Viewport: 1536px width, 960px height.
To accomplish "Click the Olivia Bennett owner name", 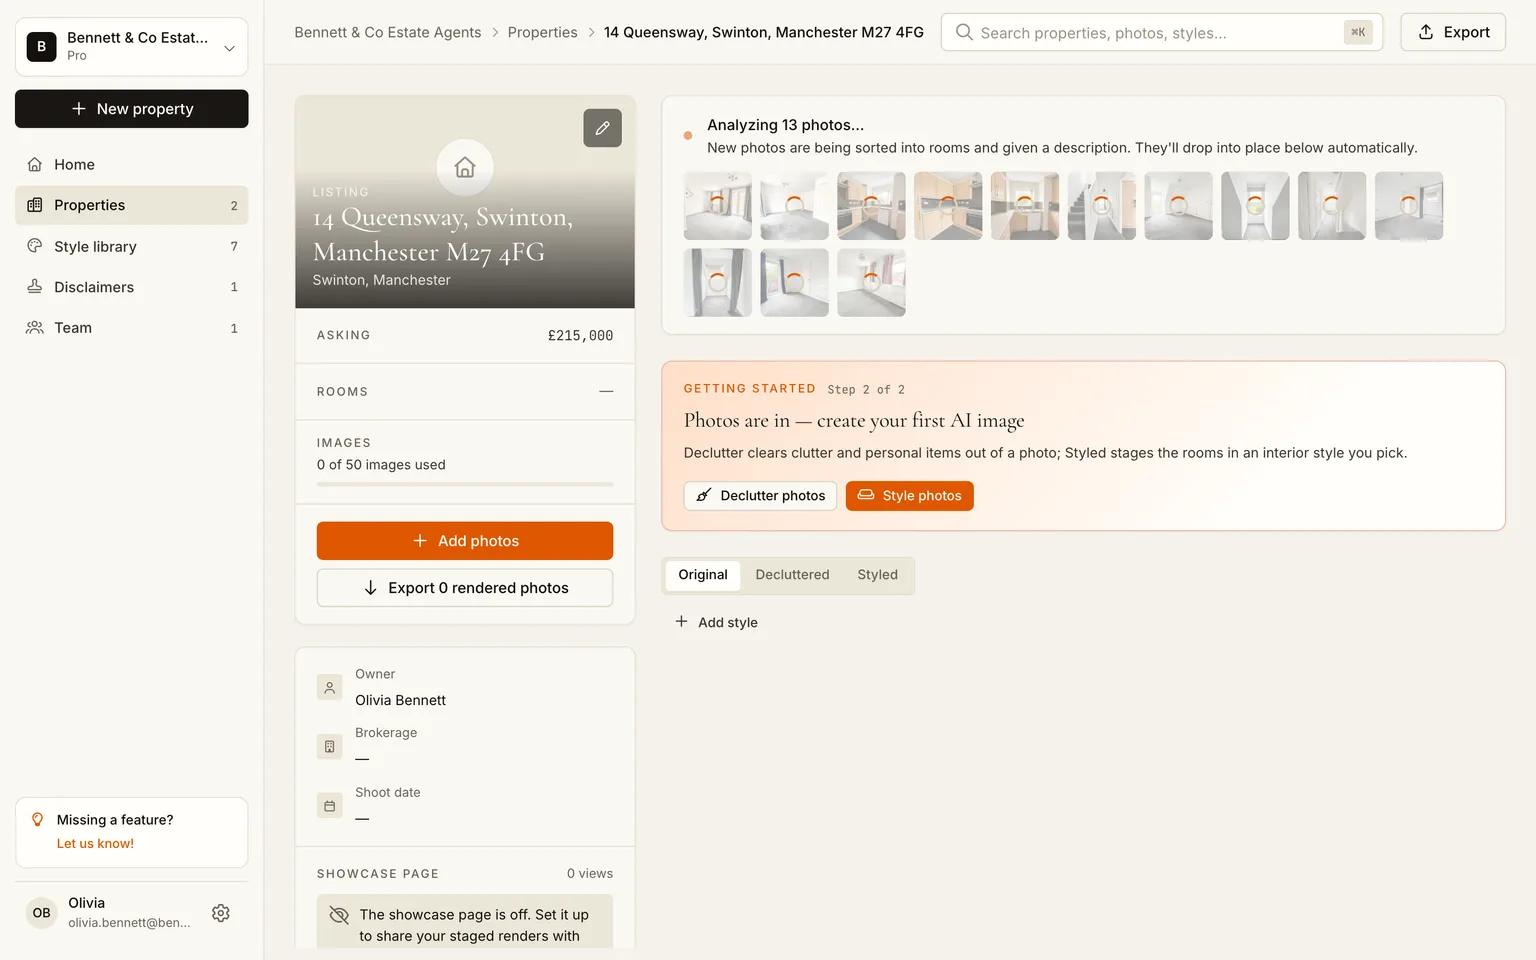I will click(400, 700).
